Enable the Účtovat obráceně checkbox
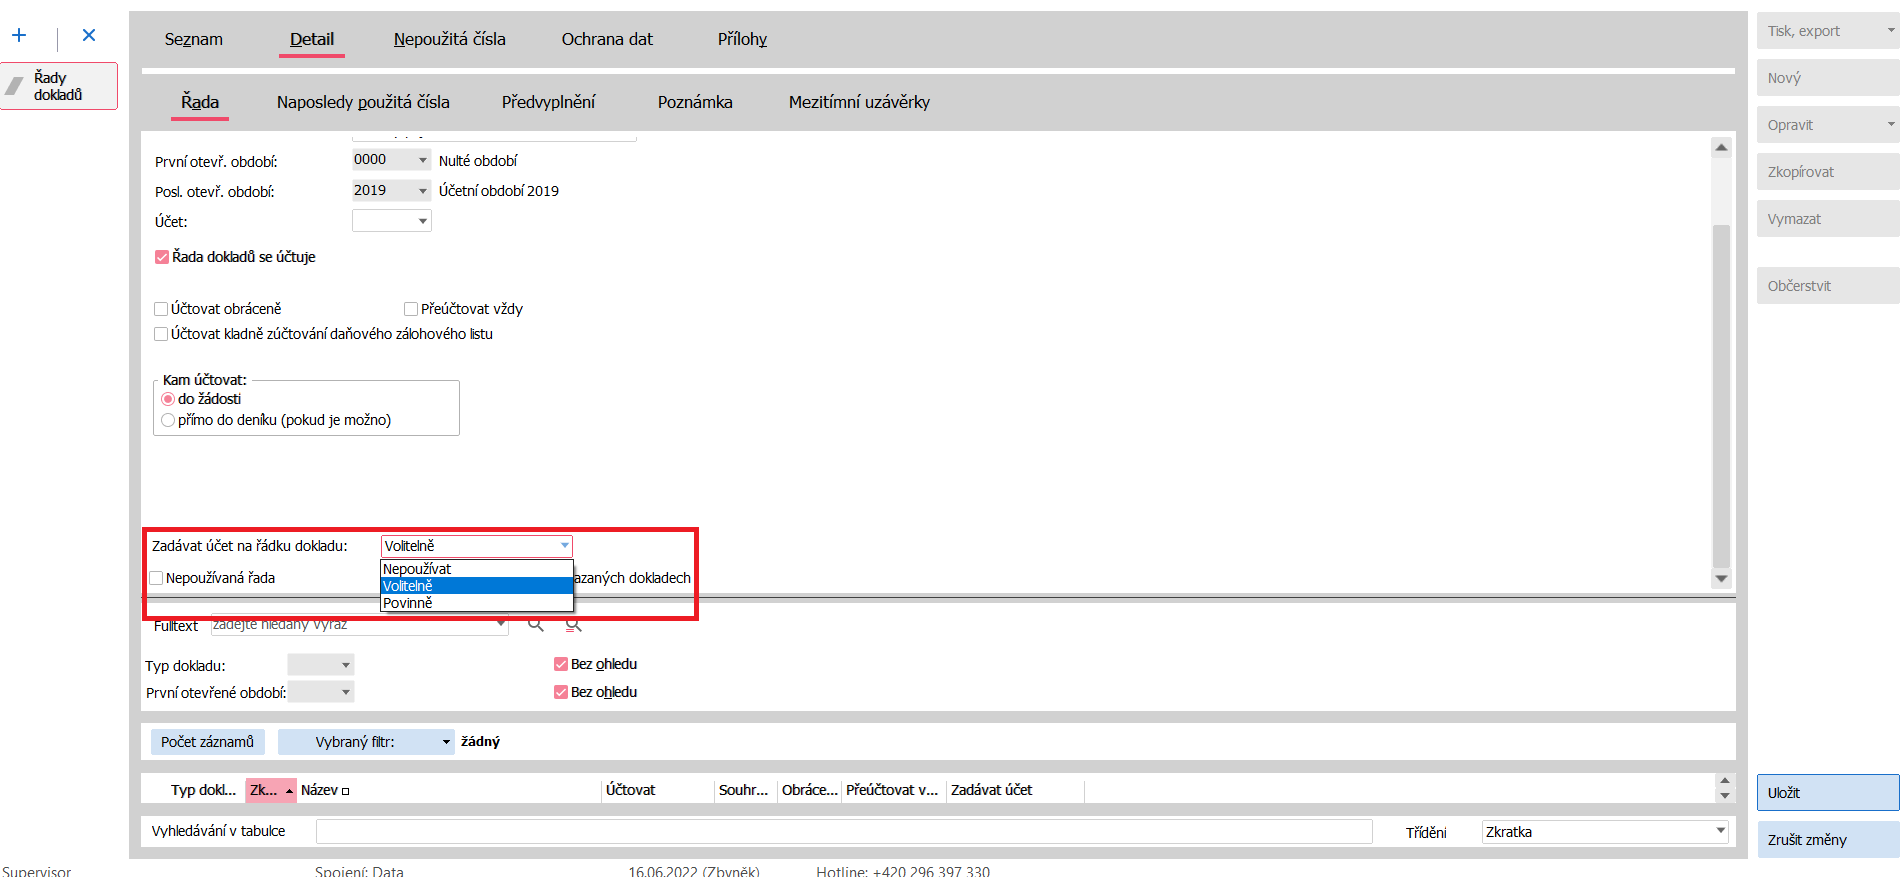1903x877 pixels. (161, 309)
